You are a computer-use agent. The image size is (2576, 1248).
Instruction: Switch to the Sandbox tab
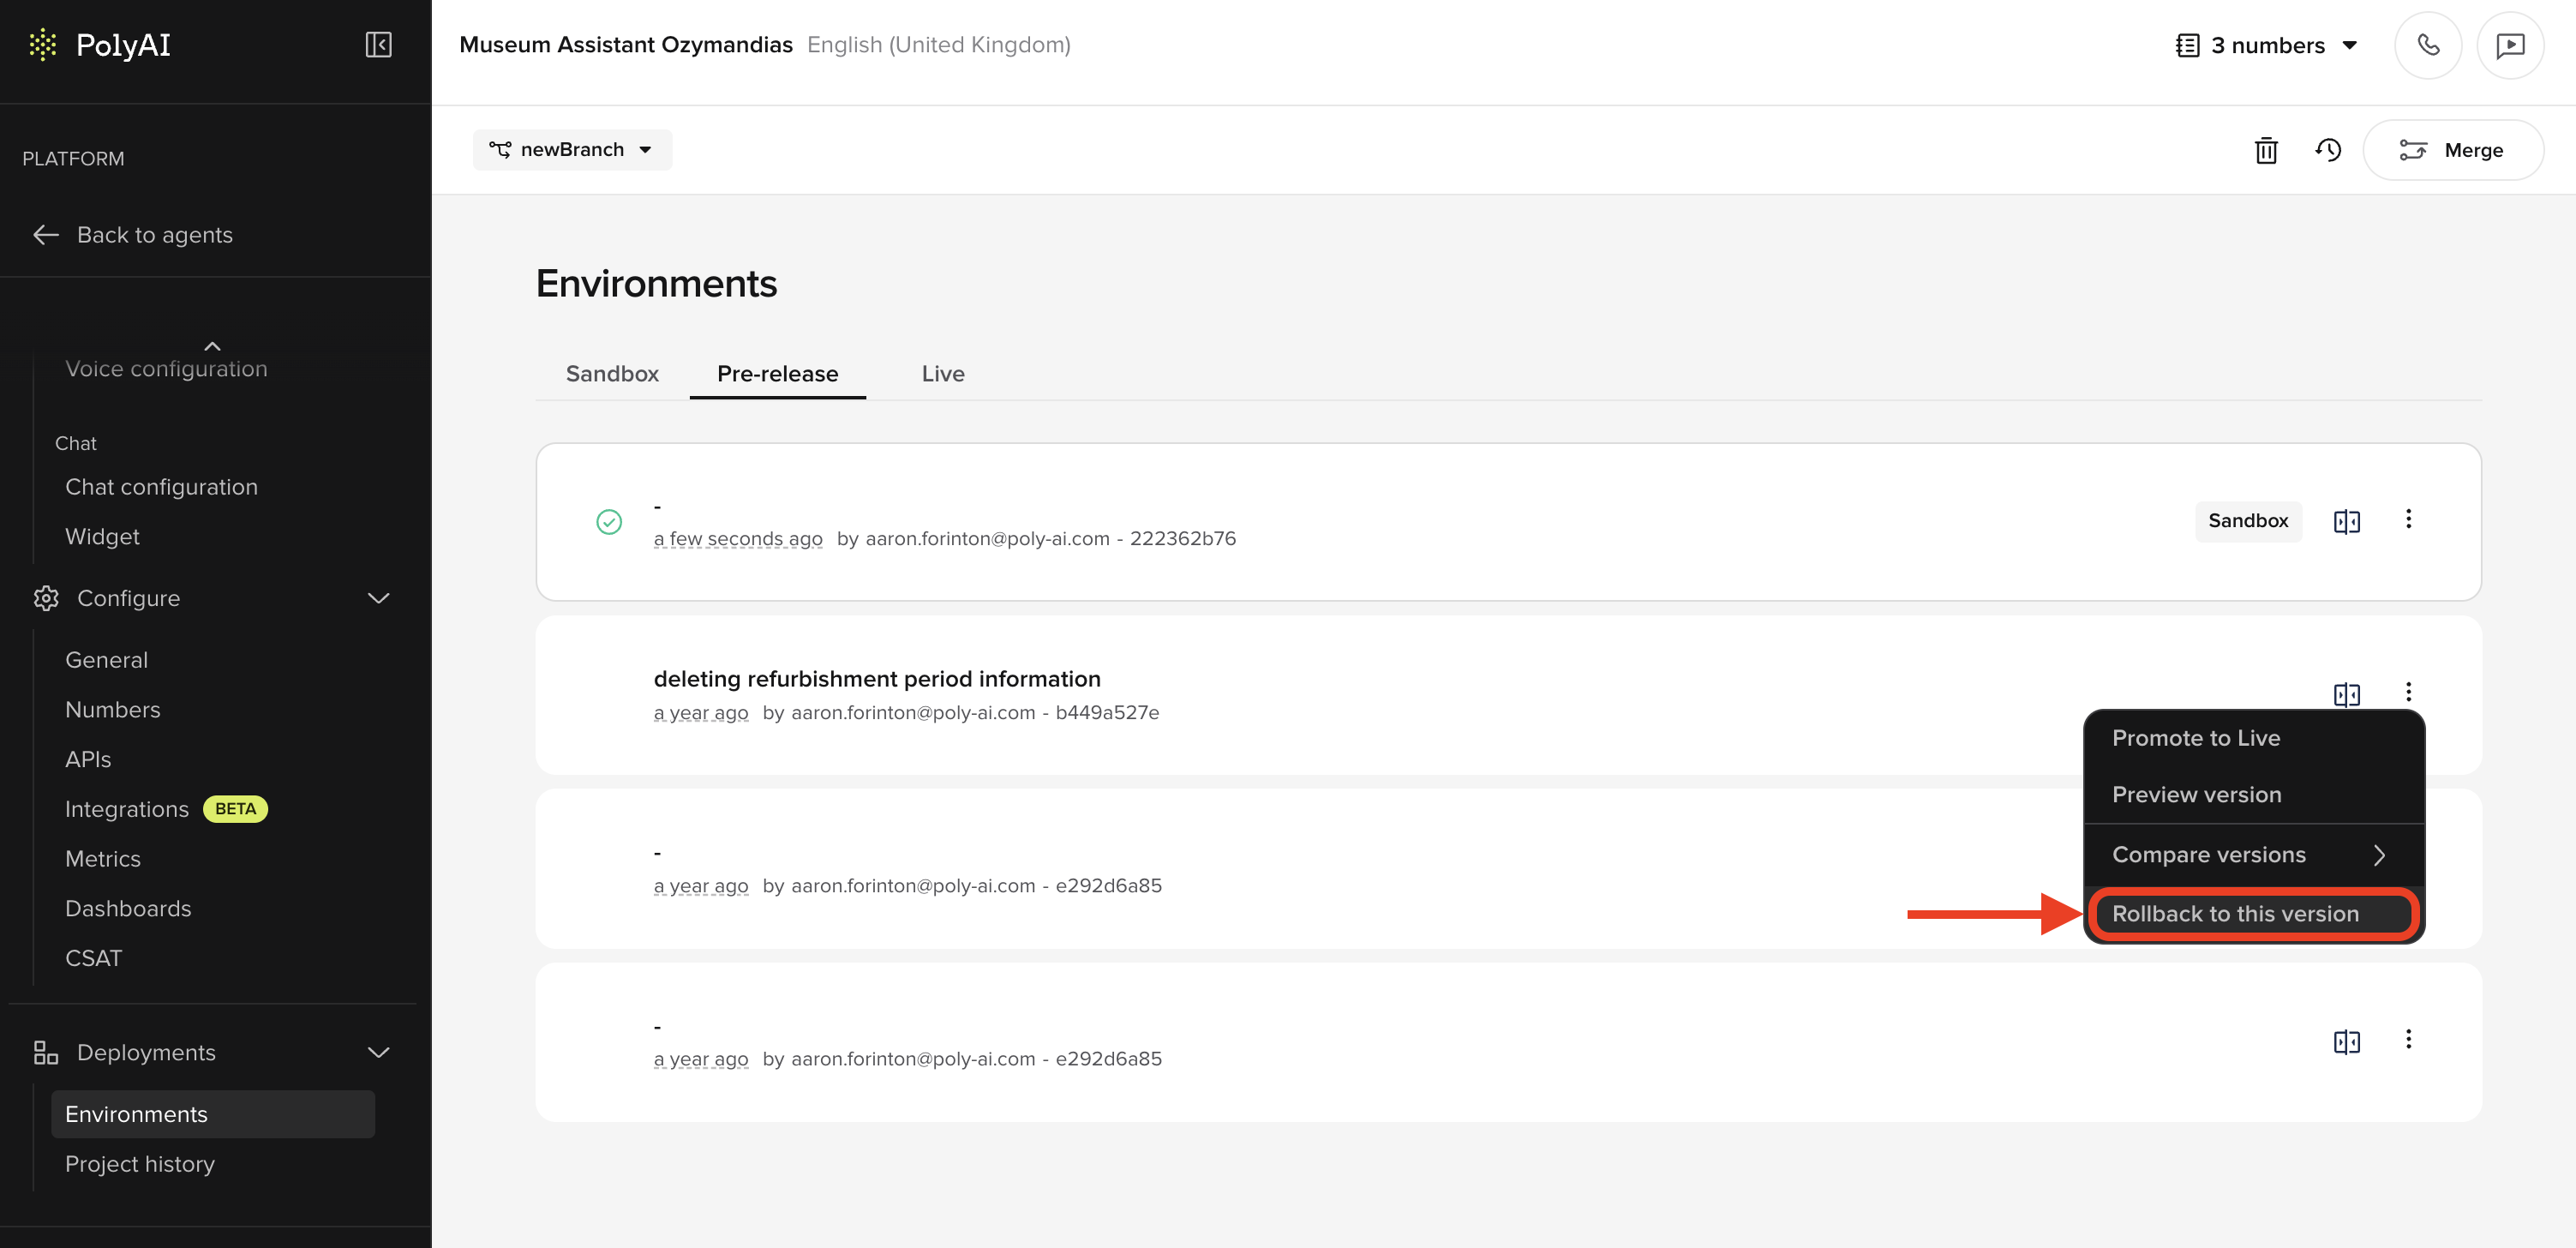[x=612, y=374]
